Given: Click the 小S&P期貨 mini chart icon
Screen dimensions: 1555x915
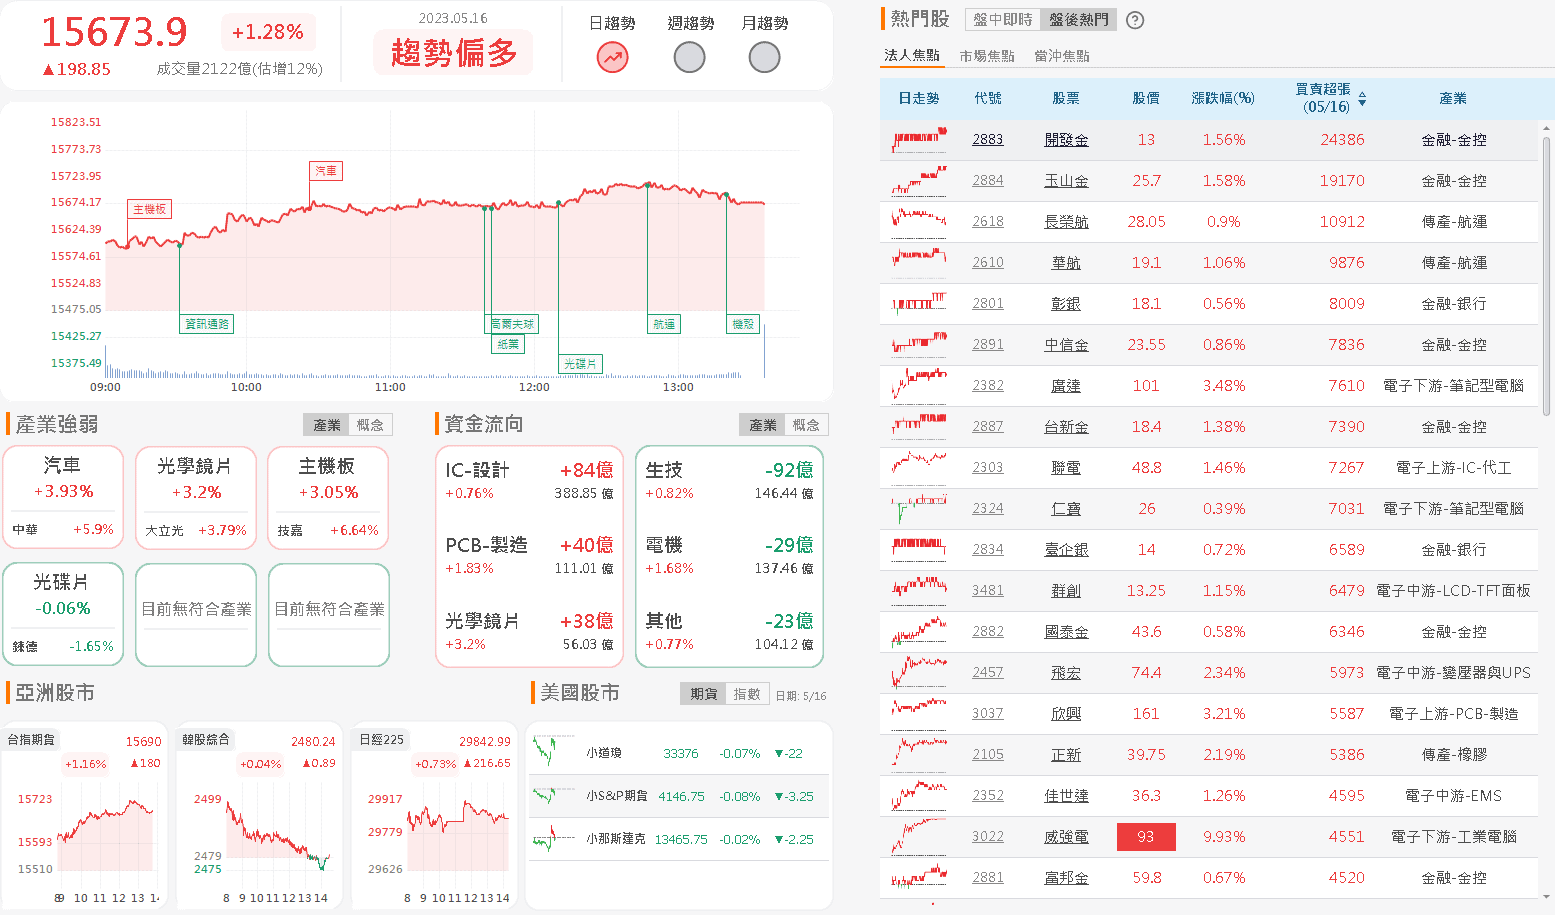Looking at the screenshot, I should click(x=554, y=796).
